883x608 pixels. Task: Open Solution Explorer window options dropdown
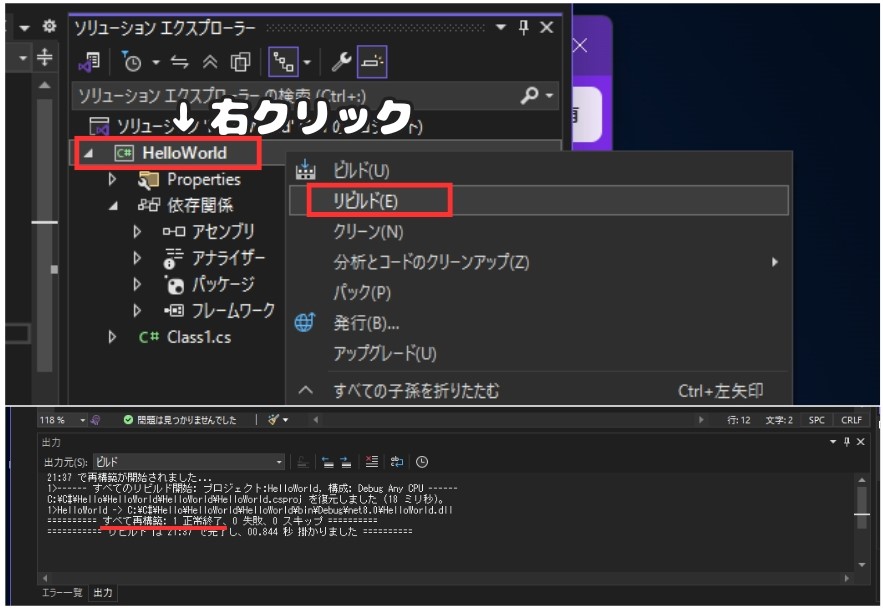coord(500,27)
